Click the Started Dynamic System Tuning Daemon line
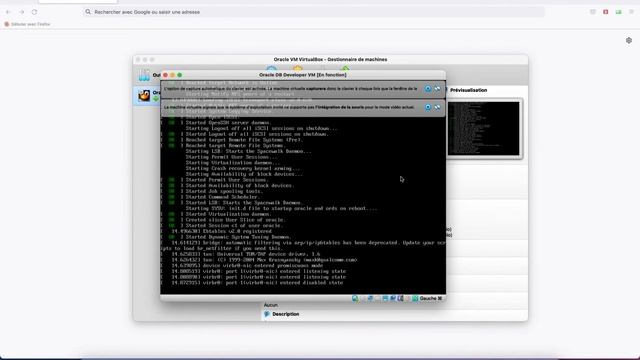 238,237
